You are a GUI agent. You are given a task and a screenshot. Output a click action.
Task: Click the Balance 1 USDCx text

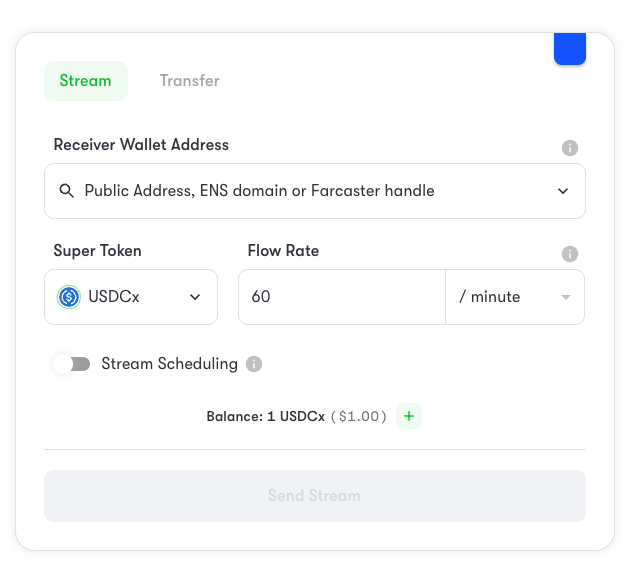tap(266, 416)
